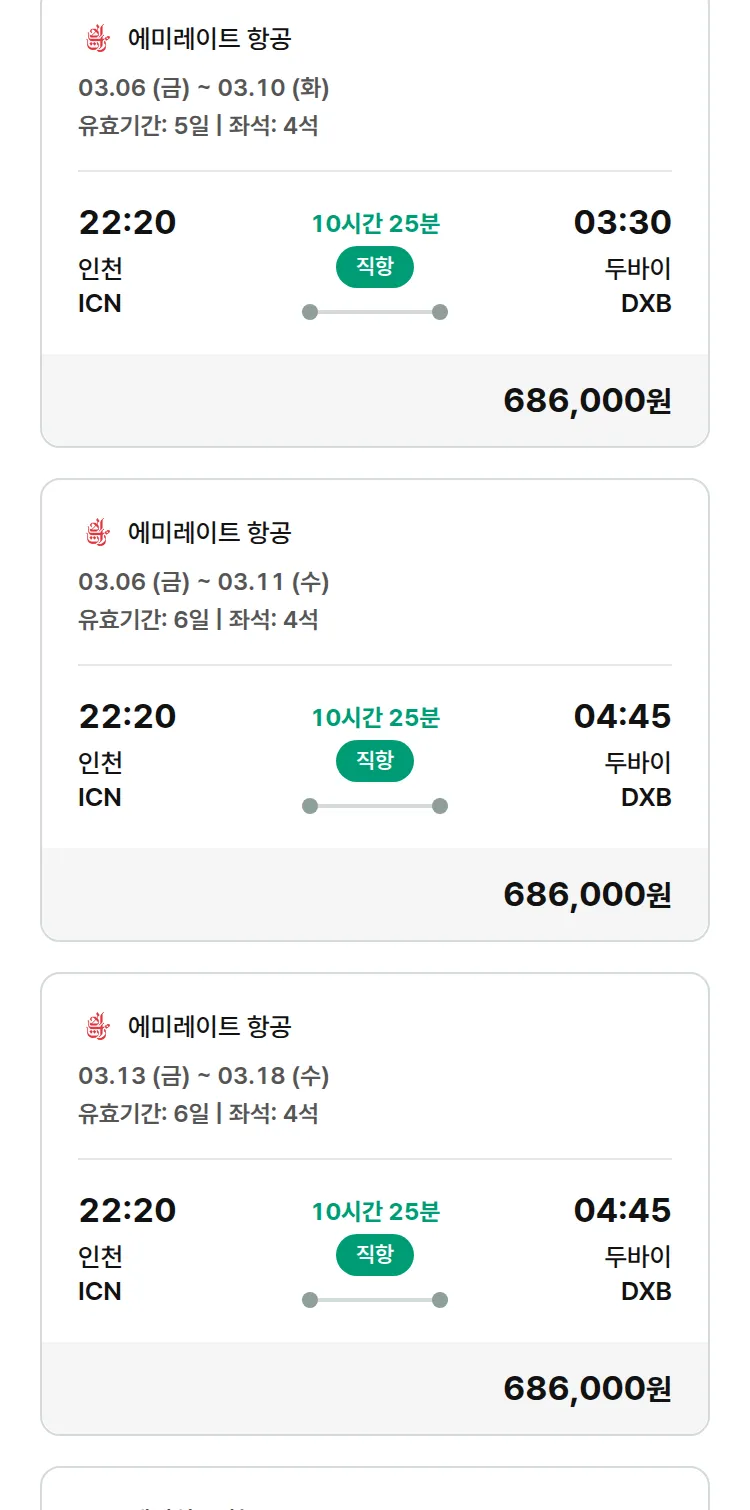Viewport: 750px width, 1510px height.
Task: Open the 03.06 (금) ~ 03.10 (화) date range
Action: (x=204, y=88)
